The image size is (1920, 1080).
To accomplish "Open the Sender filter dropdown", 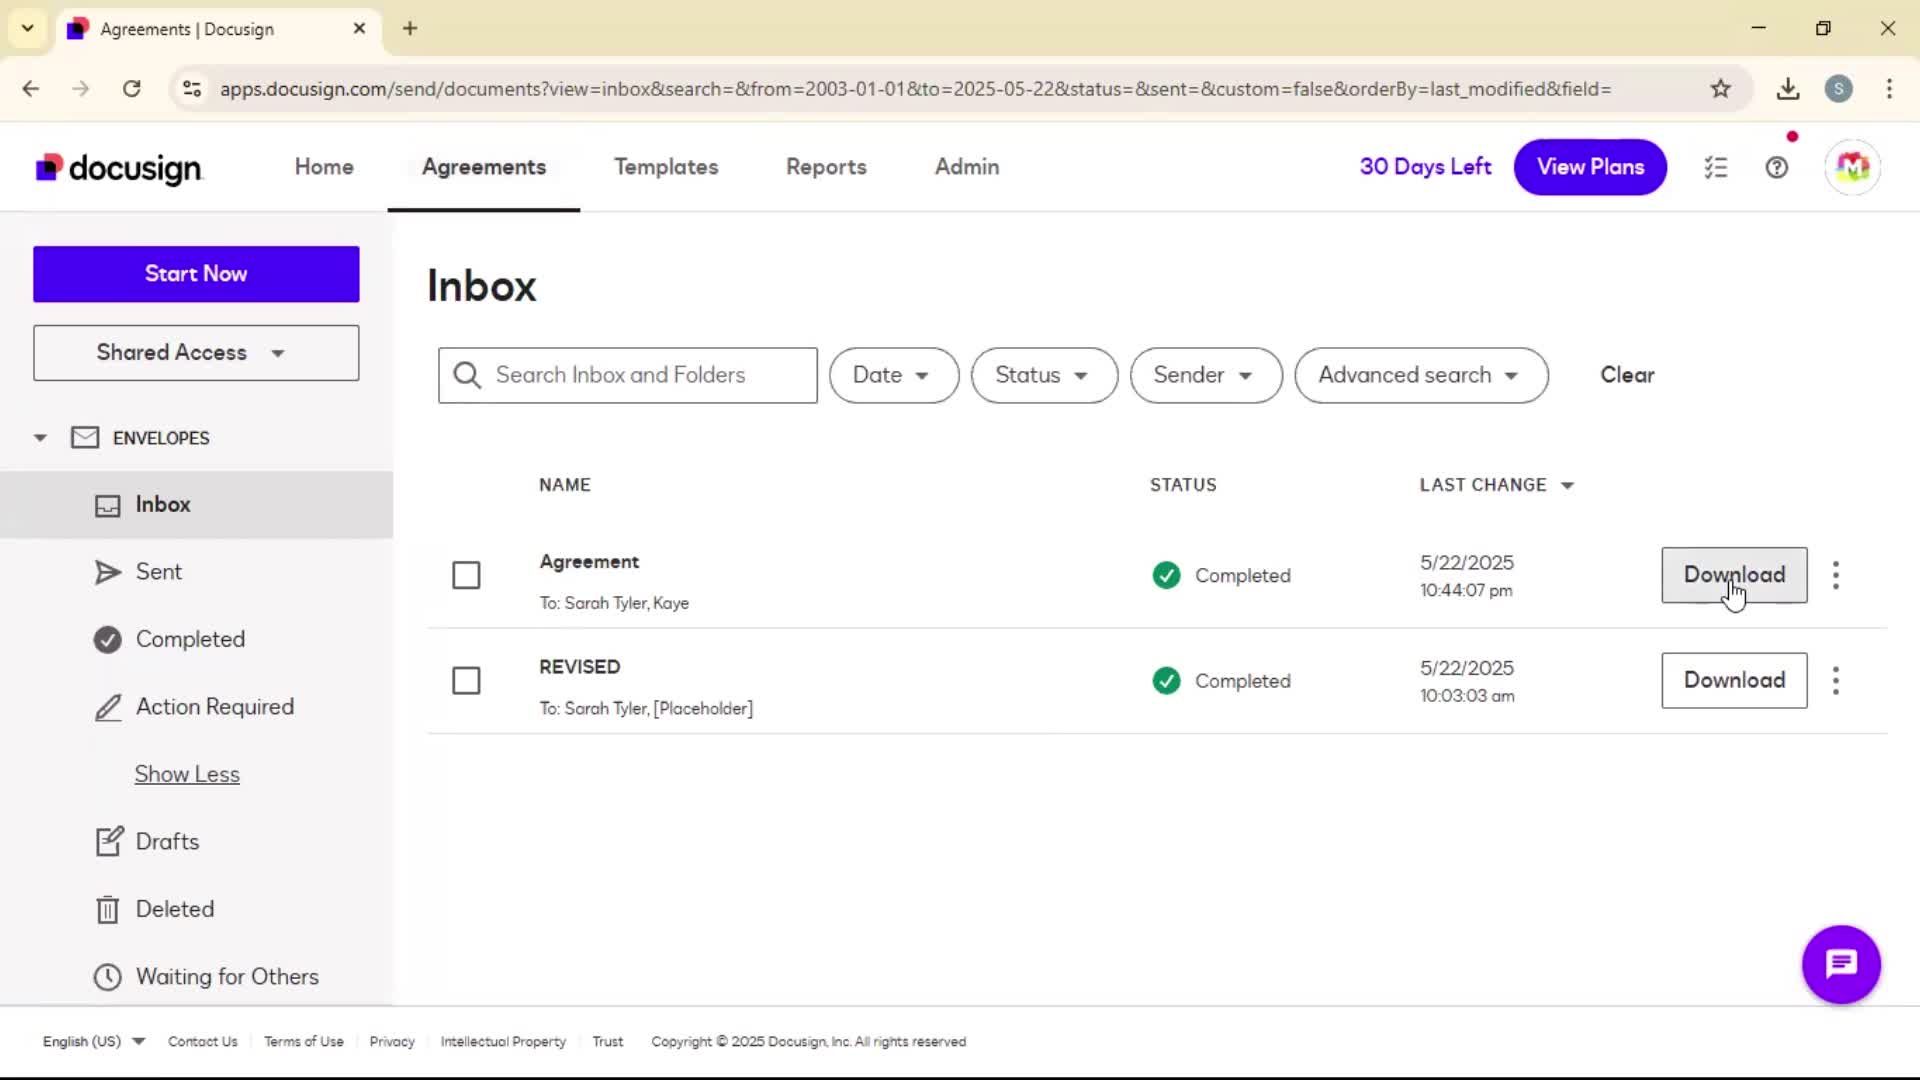I will [x=1206, y=375].
